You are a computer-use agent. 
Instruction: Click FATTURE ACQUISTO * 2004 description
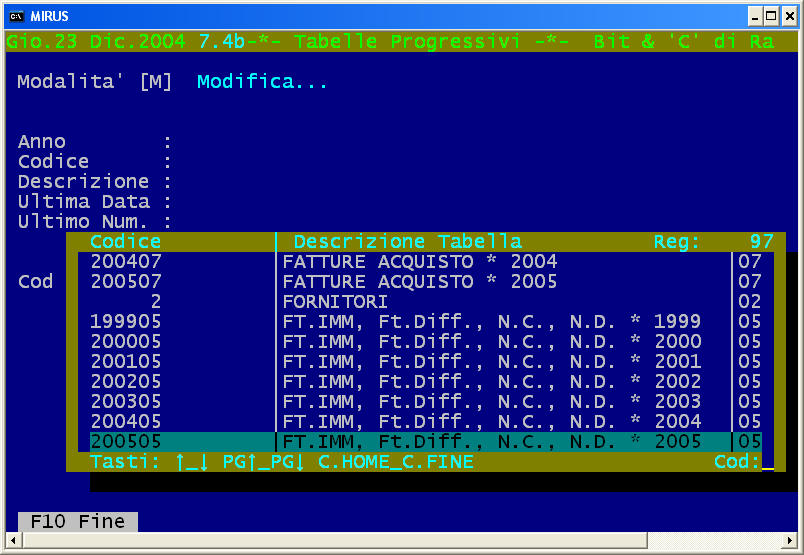tap(419, 262)
